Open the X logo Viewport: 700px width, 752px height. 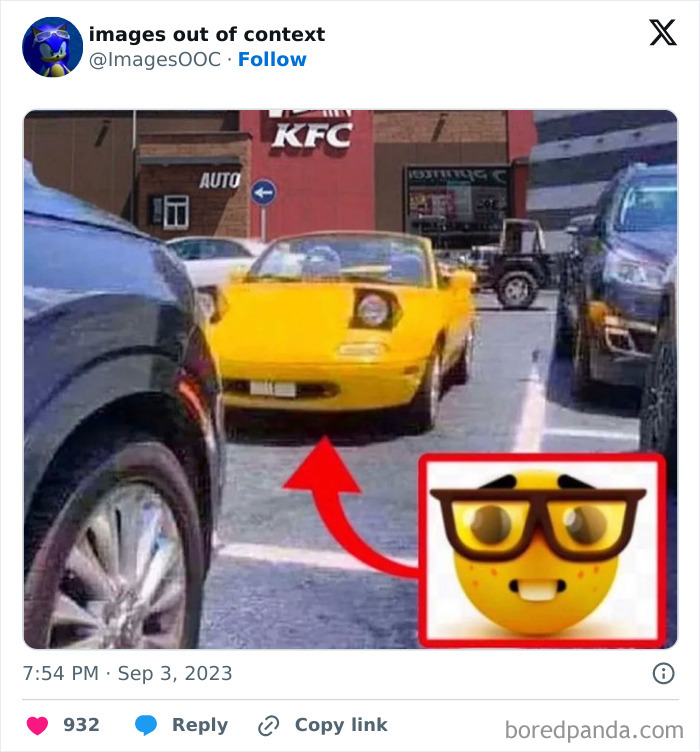(662, 34)
